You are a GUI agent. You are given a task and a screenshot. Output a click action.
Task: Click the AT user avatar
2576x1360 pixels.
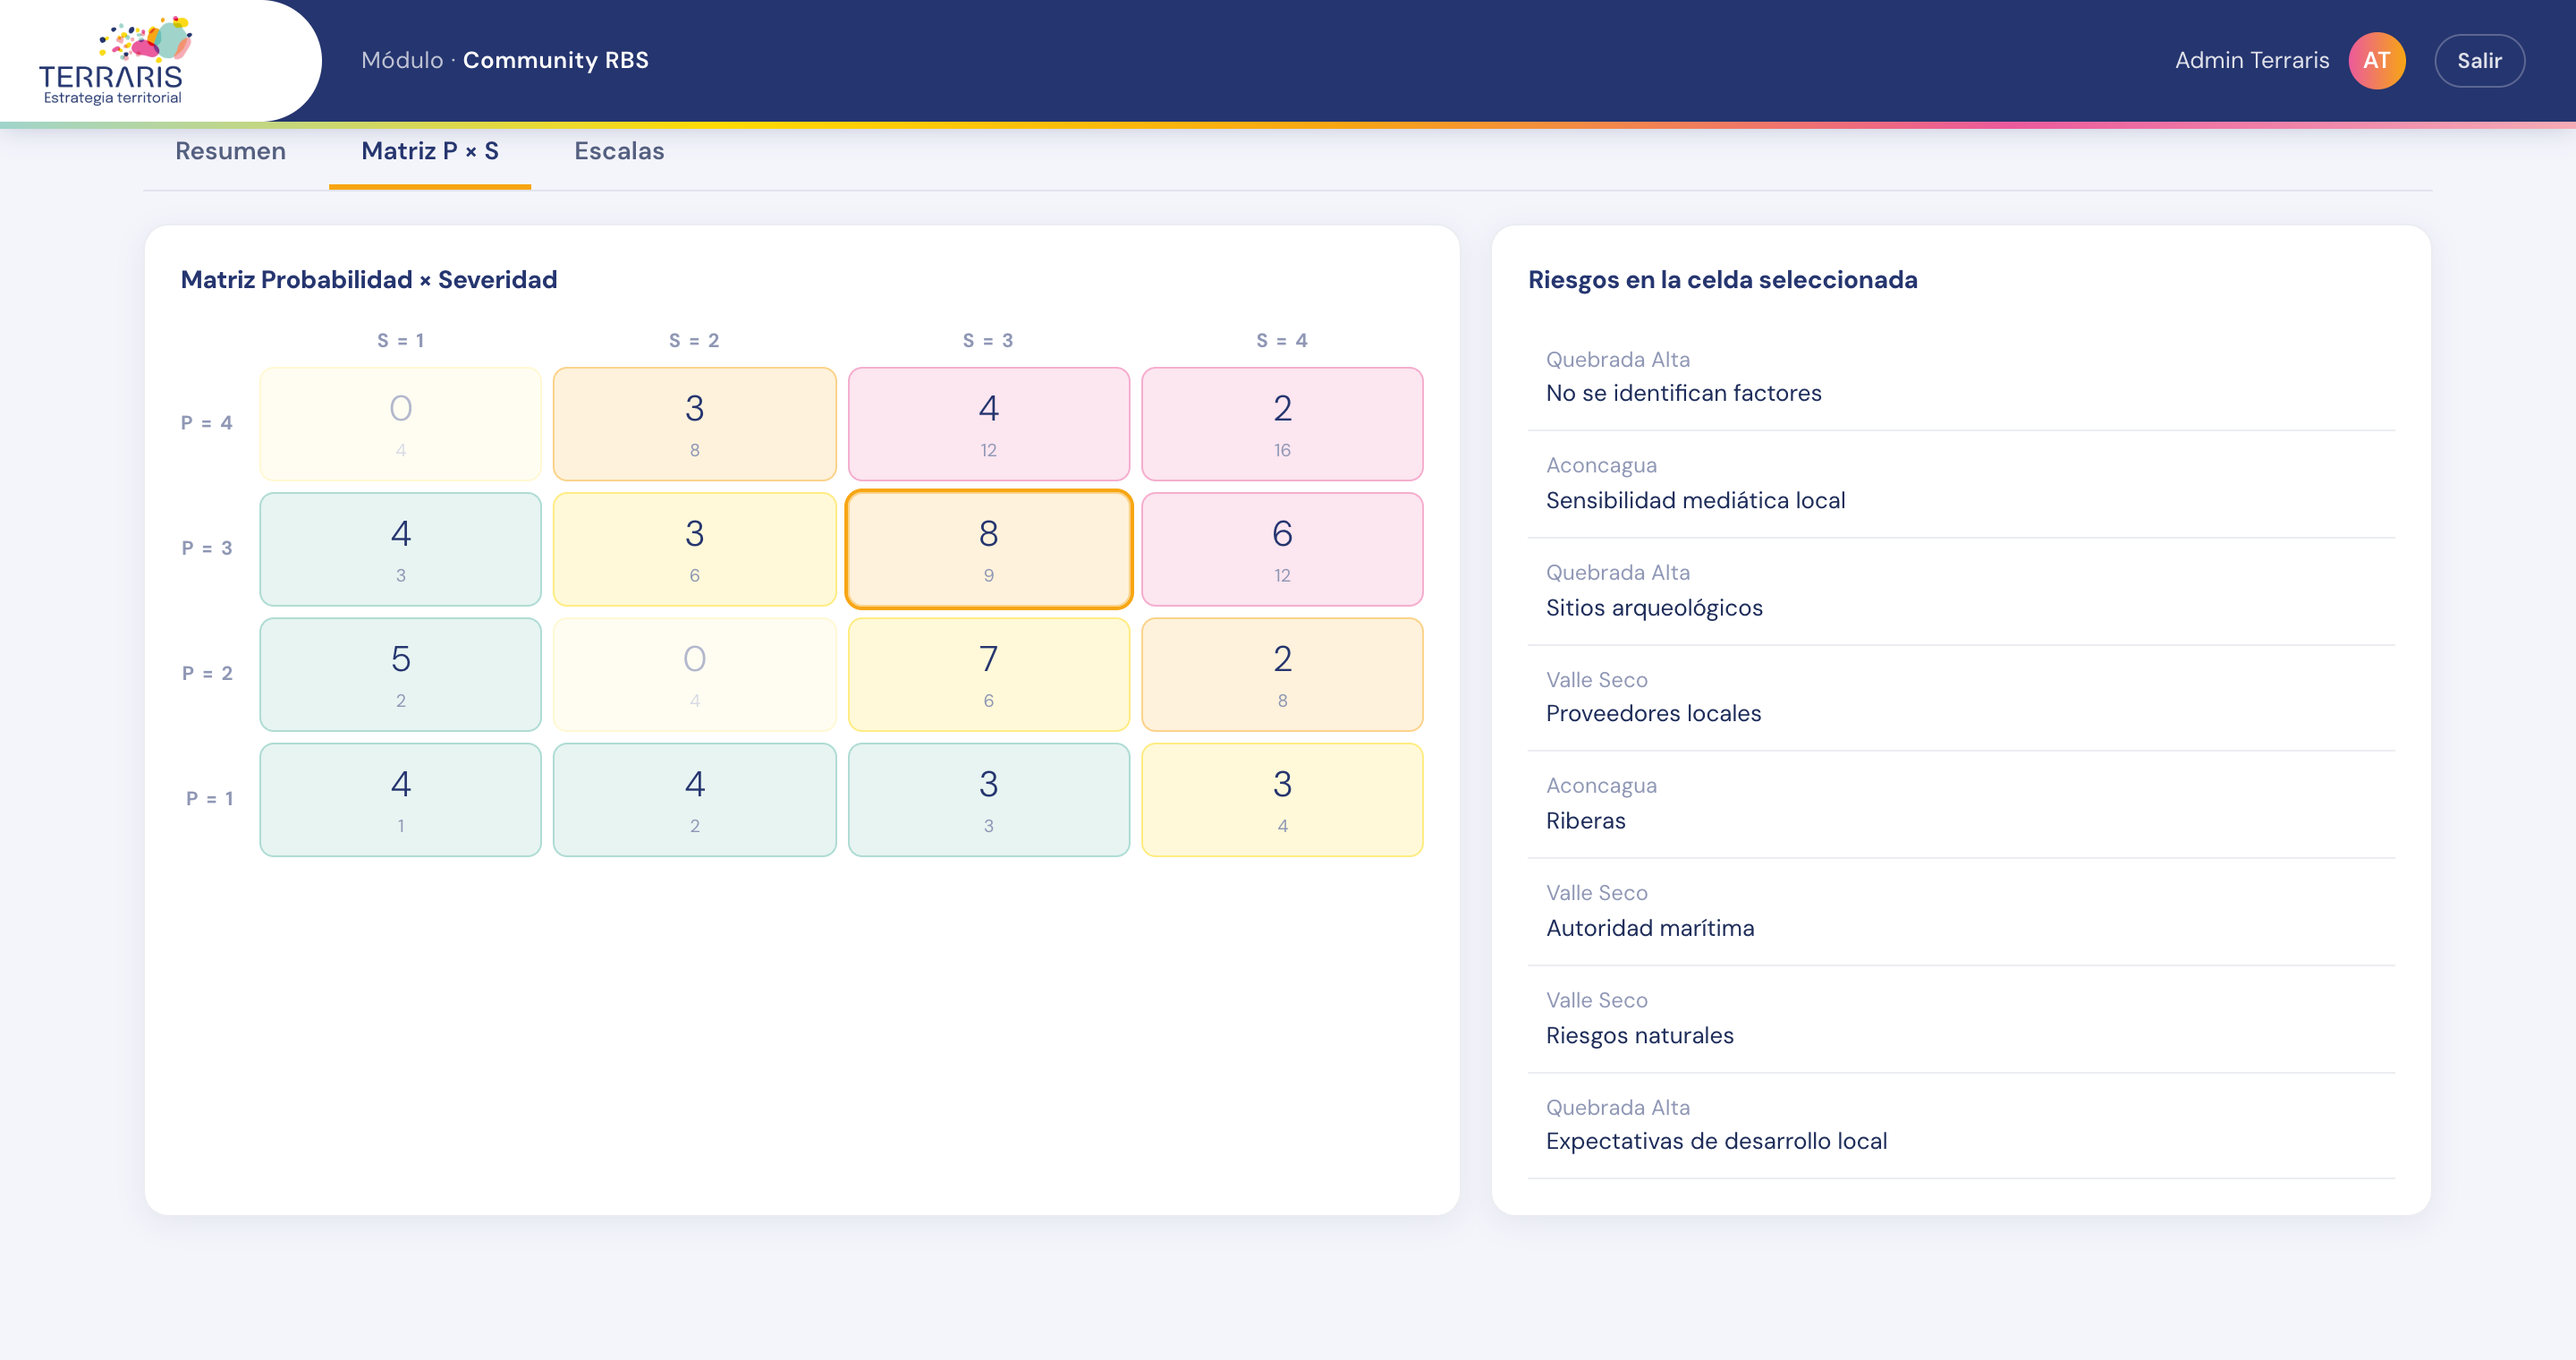[2376, 60]
